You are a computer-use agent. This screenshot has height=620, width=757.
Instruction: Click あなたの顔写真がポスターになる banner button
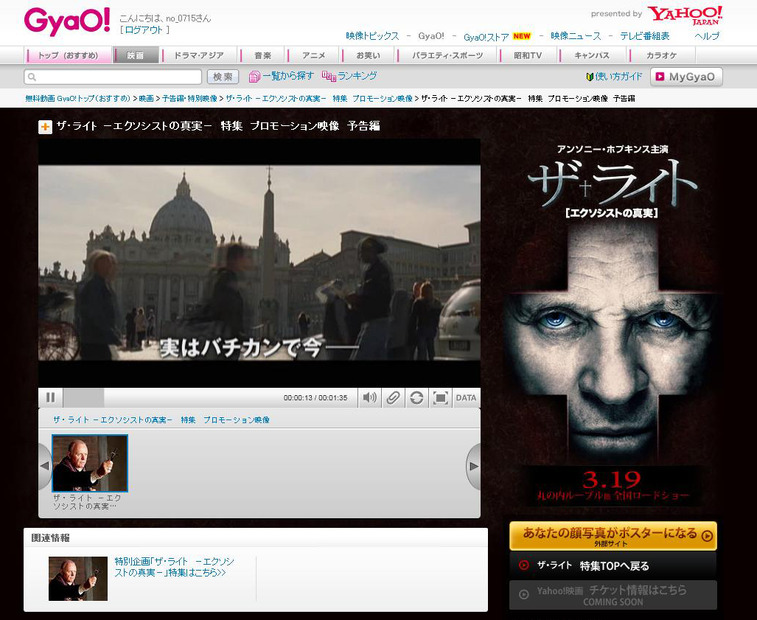613,536
